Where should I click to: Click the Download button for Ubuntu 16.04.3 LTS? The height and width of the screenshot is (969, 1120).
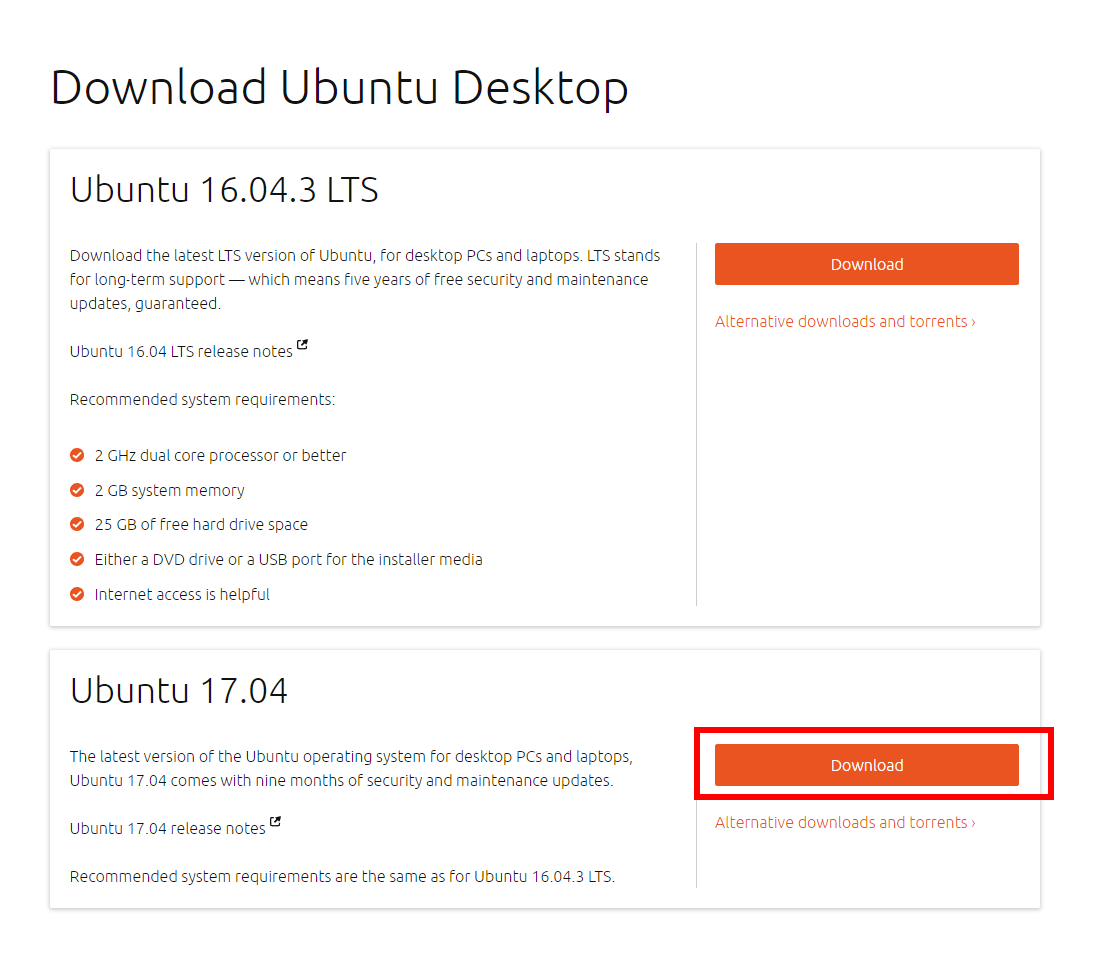click(x=866, y=264)
